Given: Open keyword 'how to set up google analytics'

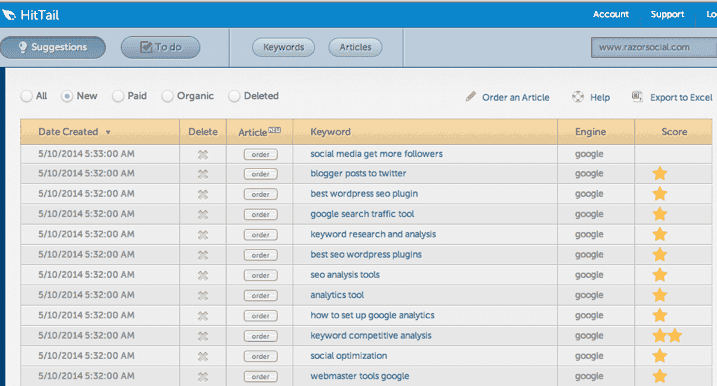Looking at the screenshot, I should click(x=372, y=315).
